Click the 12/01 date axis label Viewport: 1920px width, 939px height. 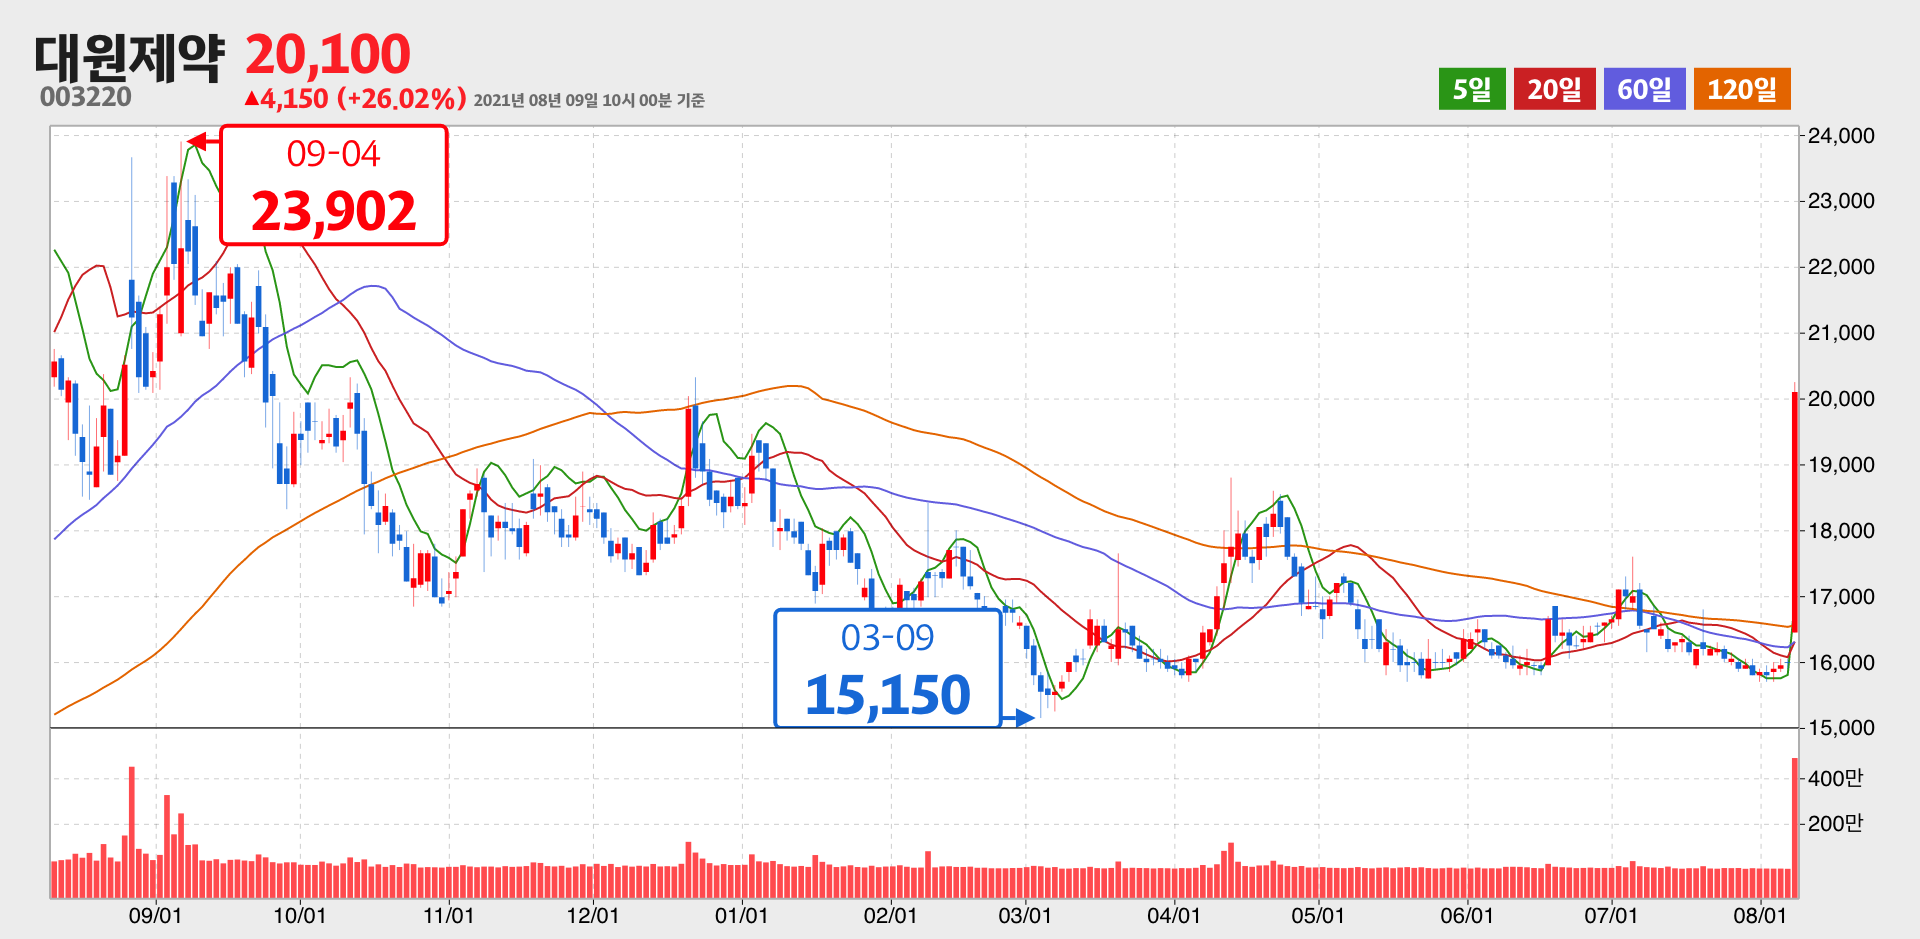[593, 915]
